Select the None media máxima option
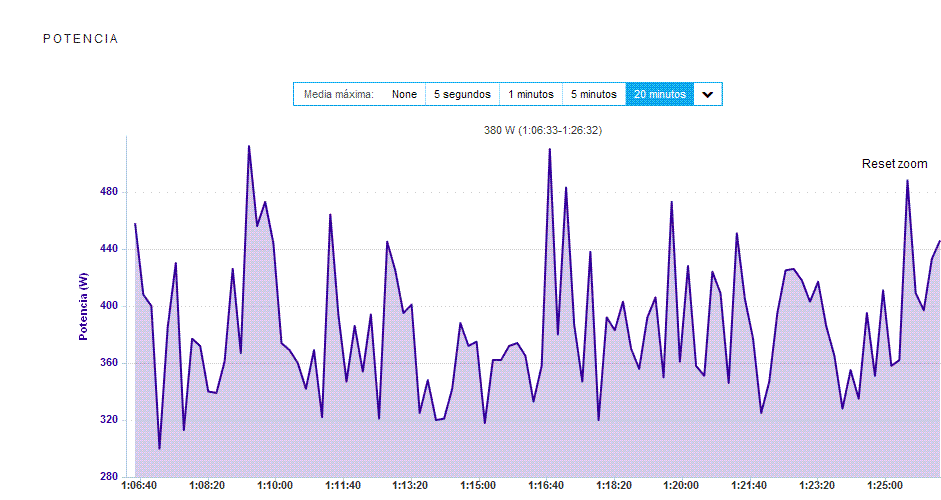 coord(404,95)
